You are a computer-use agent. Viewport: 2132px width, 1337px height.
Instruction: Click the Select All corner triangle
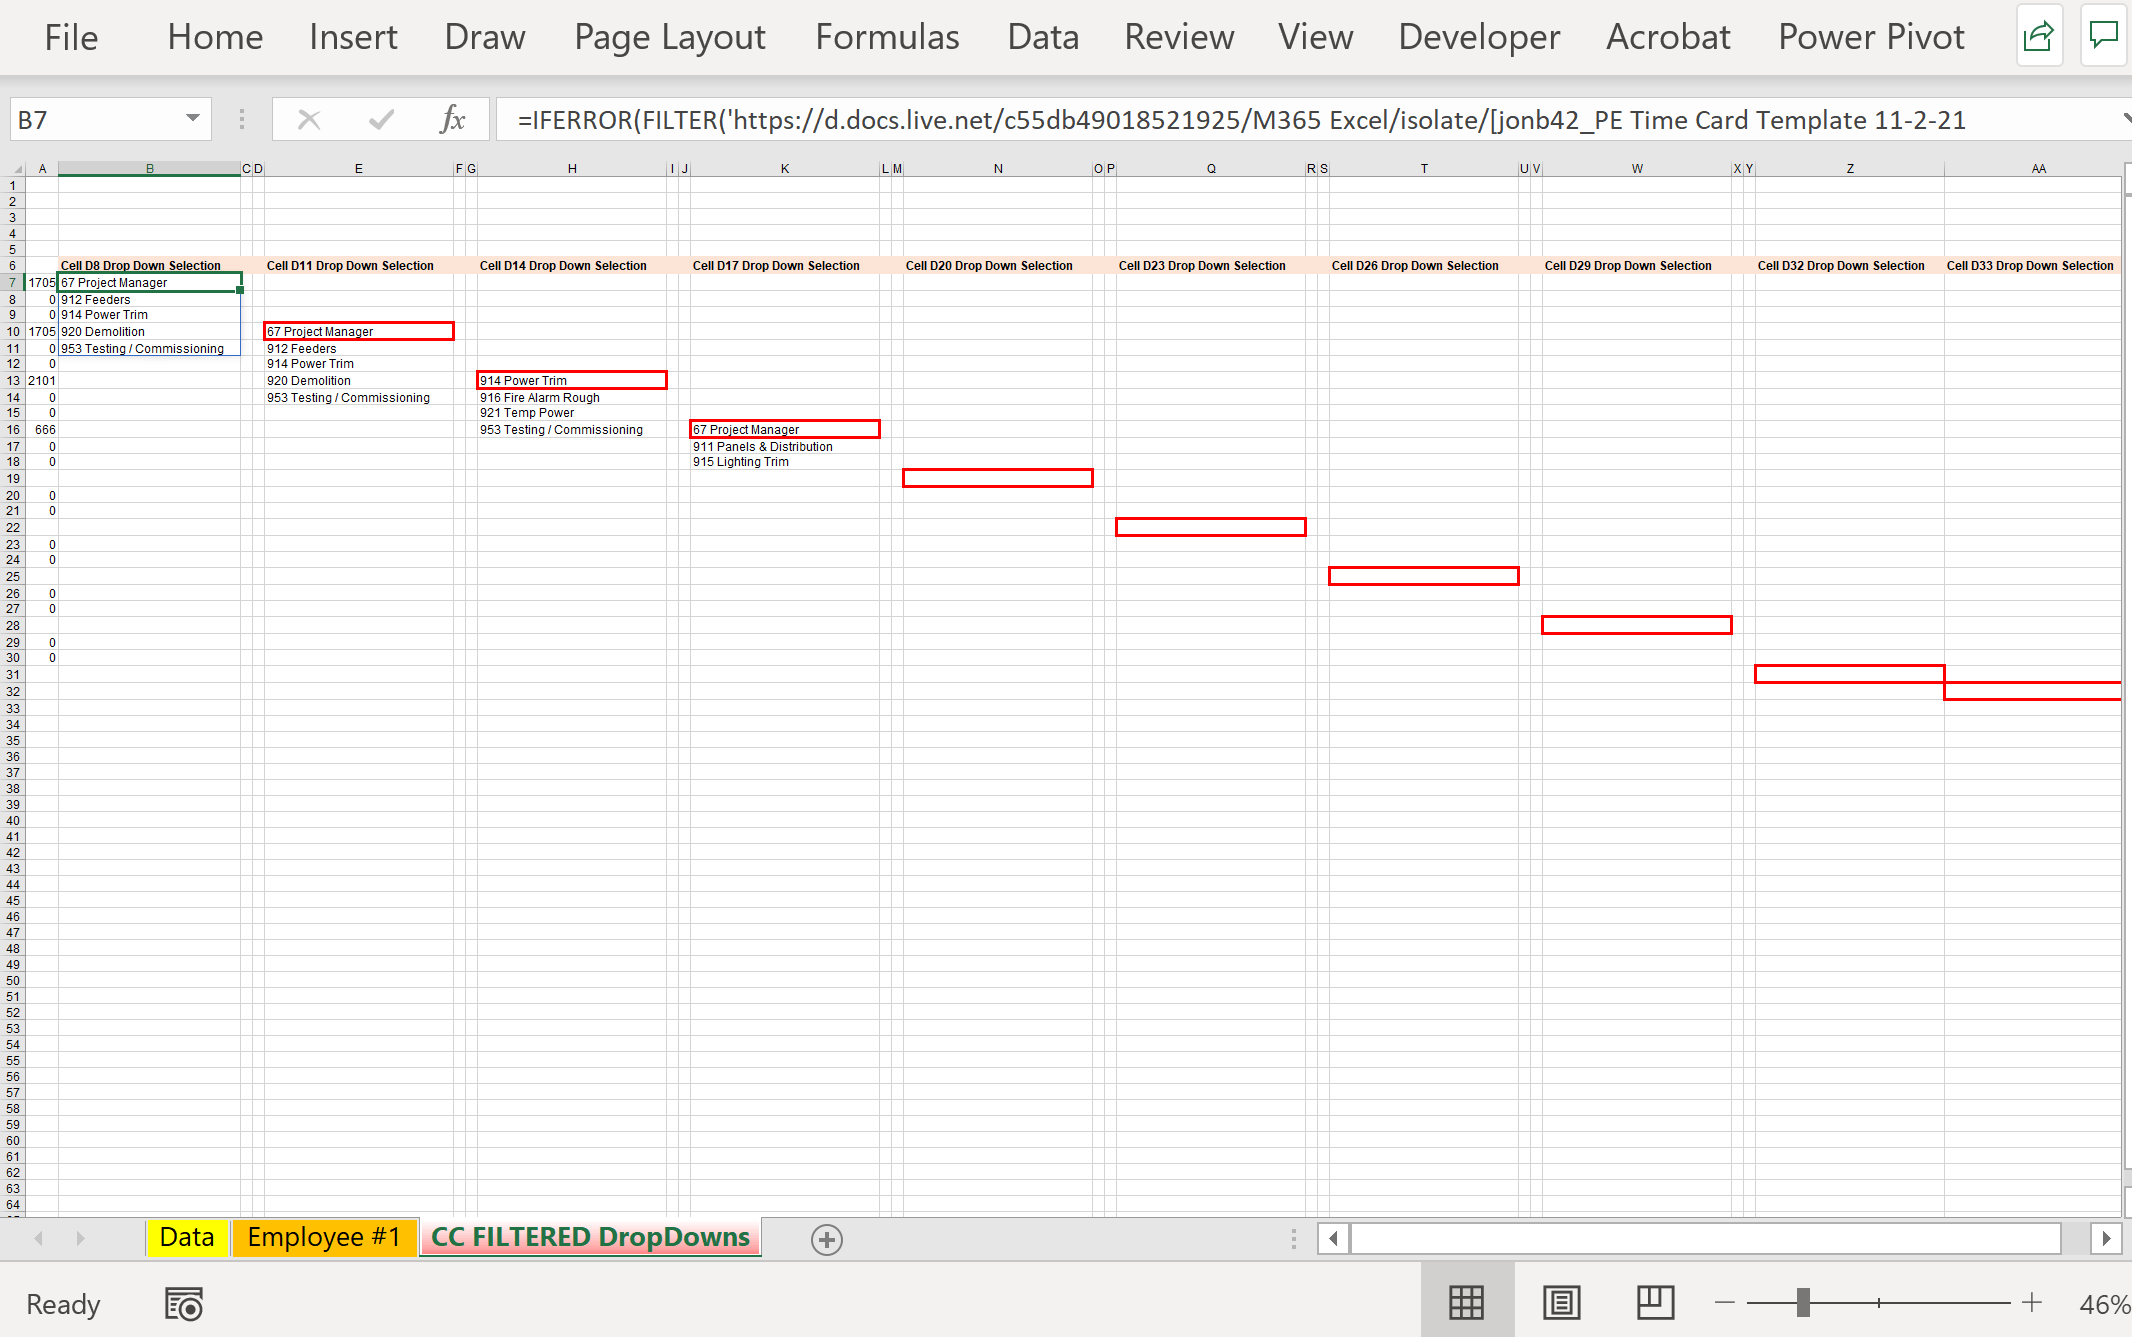(17, 169)
